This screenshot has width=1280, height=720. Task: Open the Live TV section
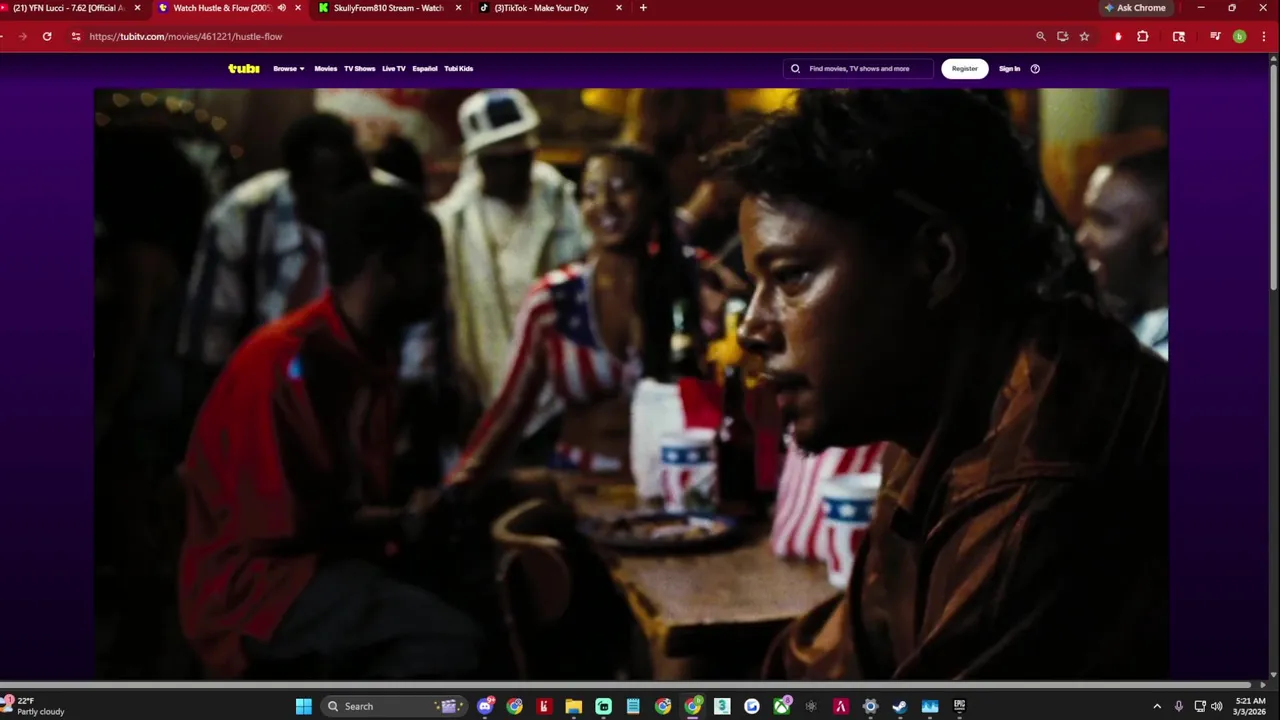(x=394, y=69)
